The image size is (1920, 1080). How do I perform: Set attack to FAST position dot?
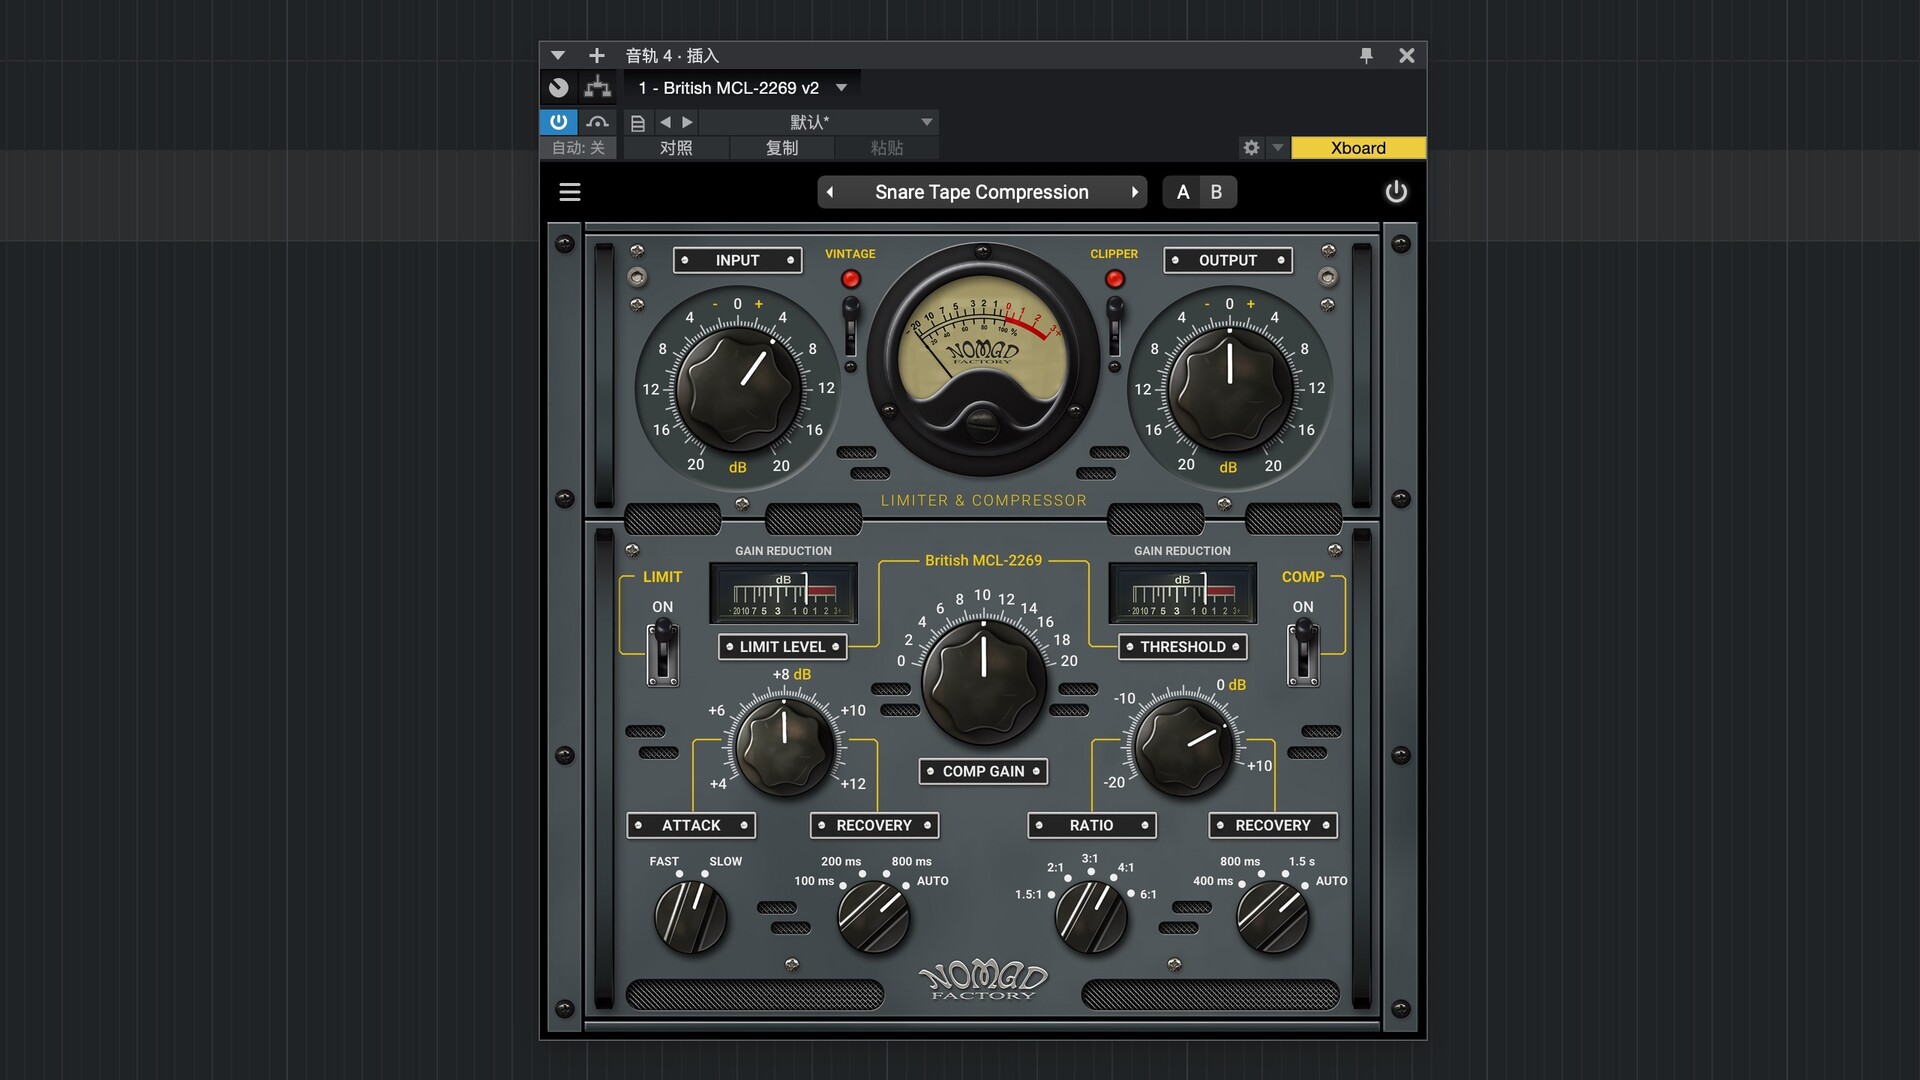coord(679,874)
